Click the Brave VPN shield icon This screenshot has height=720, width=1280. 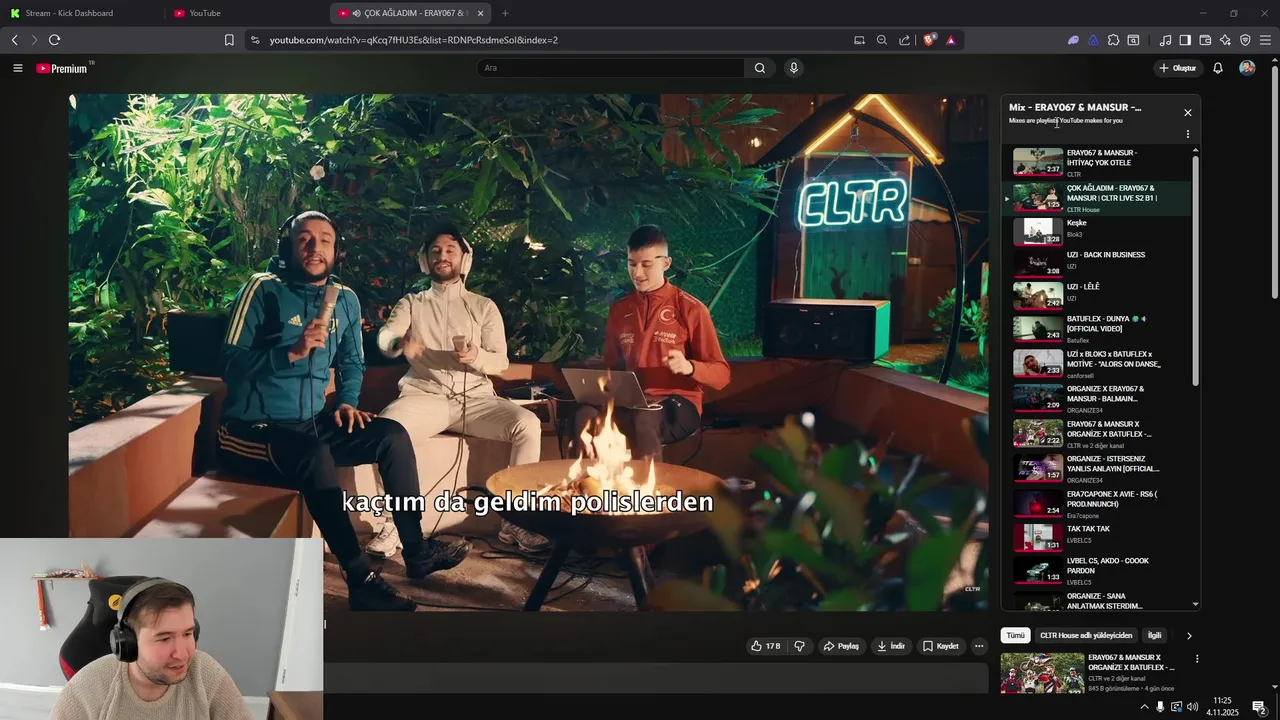(1245, 40)
